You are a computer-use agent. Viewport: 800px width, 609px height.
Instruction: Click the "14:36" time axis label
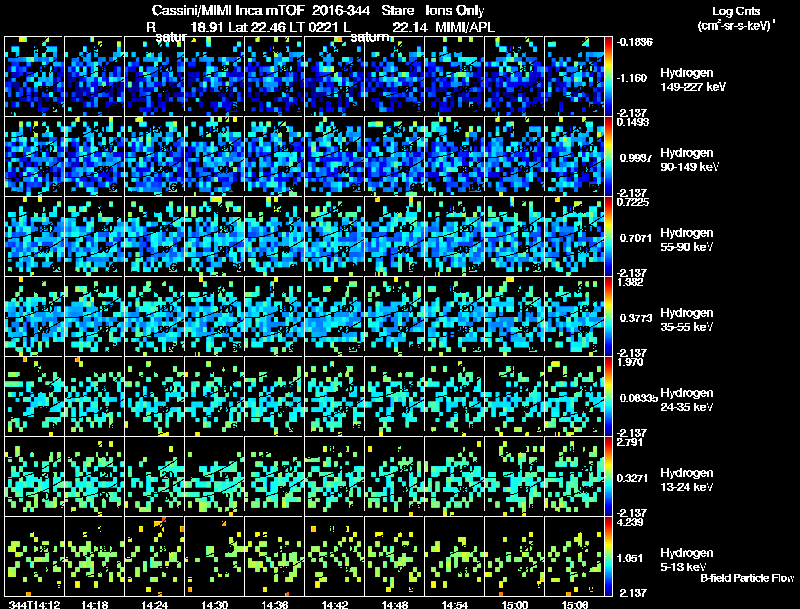coord(275,605)
